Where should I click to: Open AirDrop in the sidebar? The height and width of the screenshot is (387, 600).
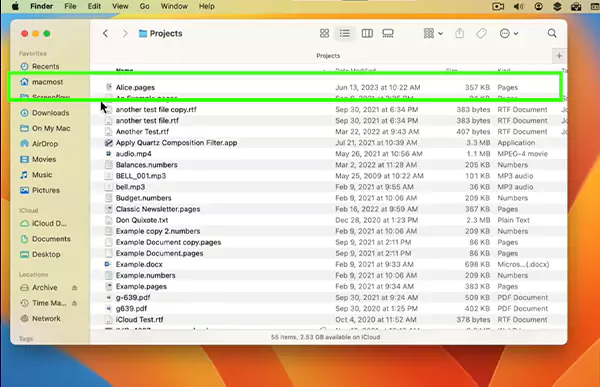tap(39, 144)
